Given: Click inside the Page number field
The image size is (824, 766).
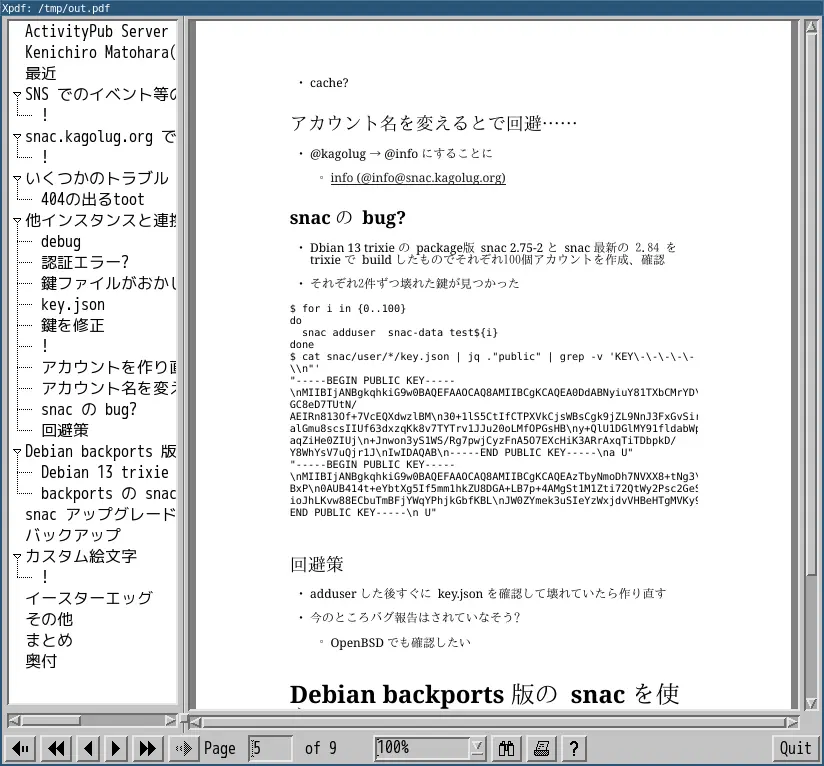Looking at the screenshot, I should click(270, 748).
